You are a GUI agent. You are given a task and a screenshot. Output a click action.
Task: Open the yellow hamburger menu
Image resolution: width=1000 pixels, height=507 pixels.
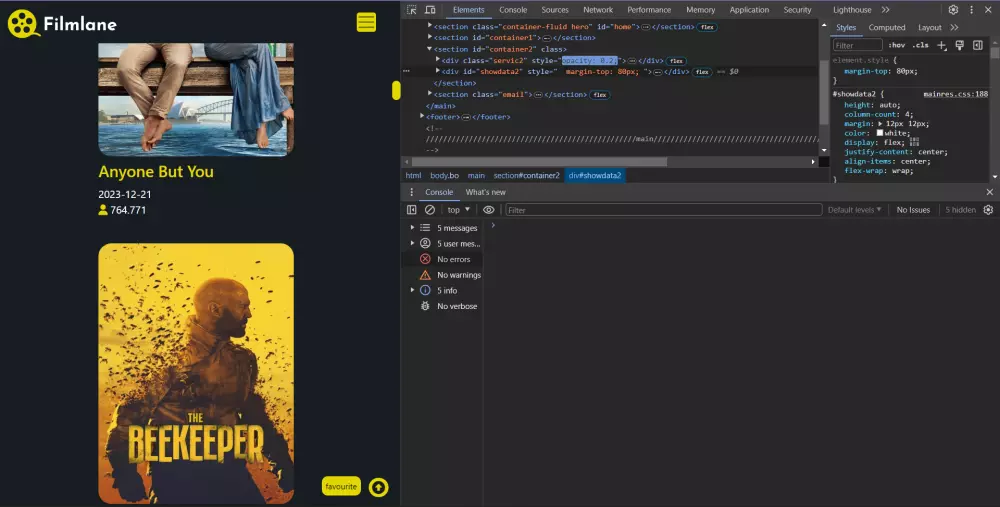click(x=366, y=22)
